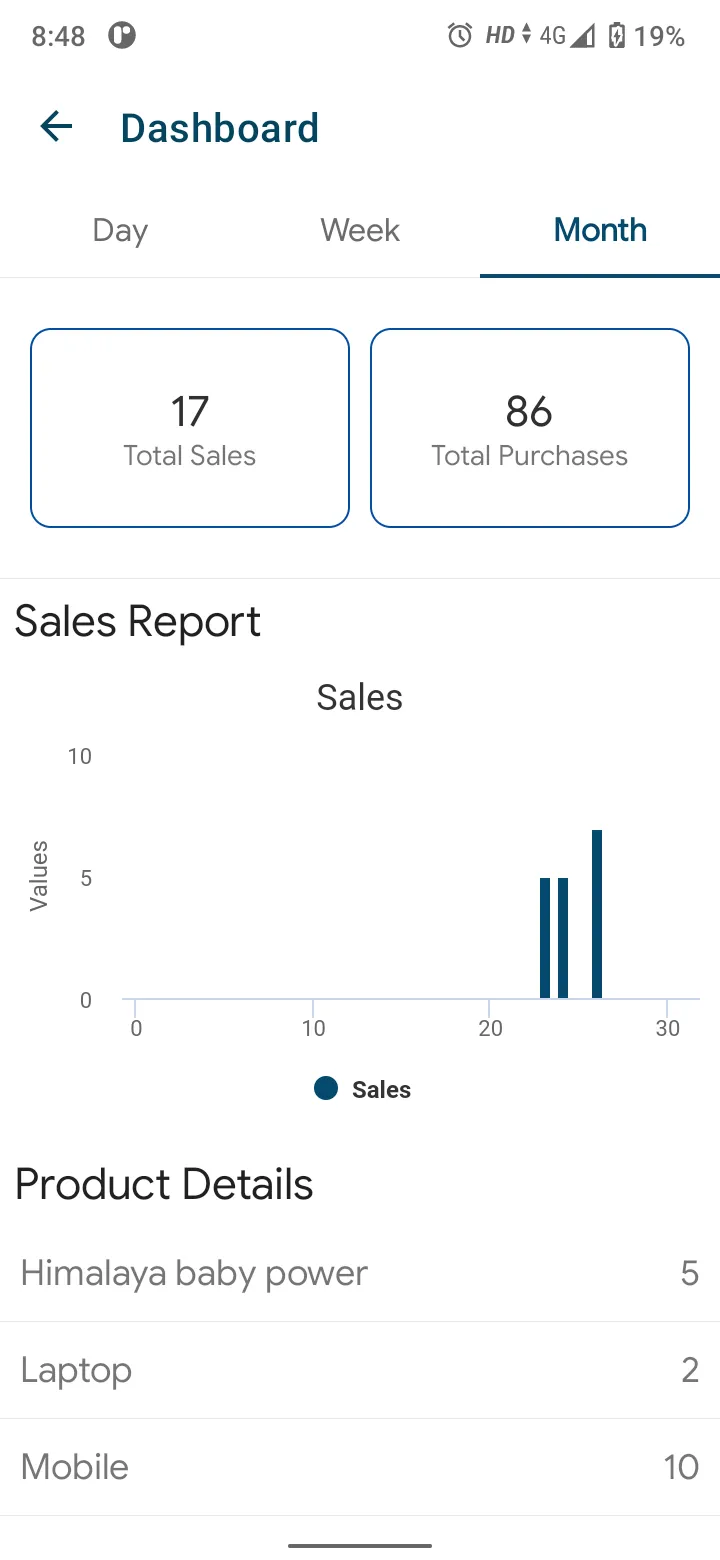The height and width of the screenshot is (1560, 720).
Task: Tap the Sales Report heading
Action: coord(138,622)
